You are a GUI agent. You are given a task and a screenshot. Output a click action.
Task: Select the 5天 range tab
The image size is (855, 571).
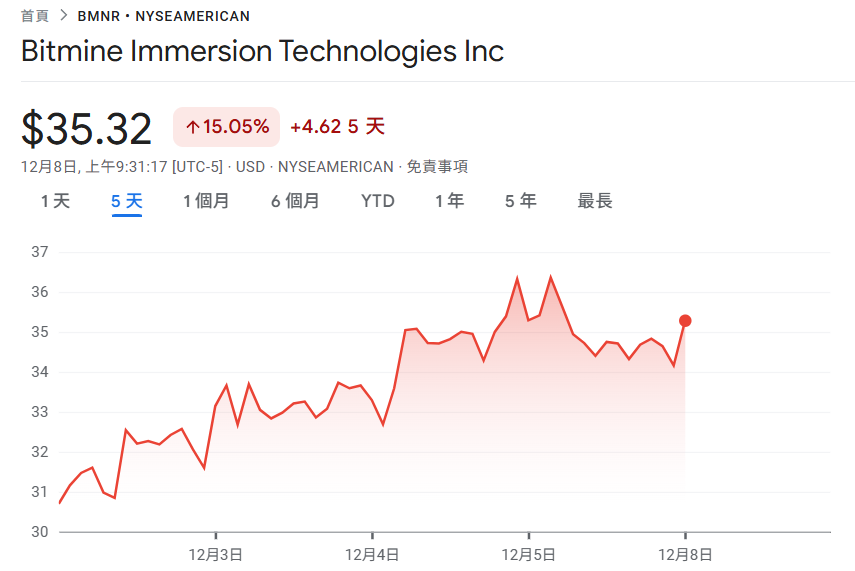coord(127,201)
